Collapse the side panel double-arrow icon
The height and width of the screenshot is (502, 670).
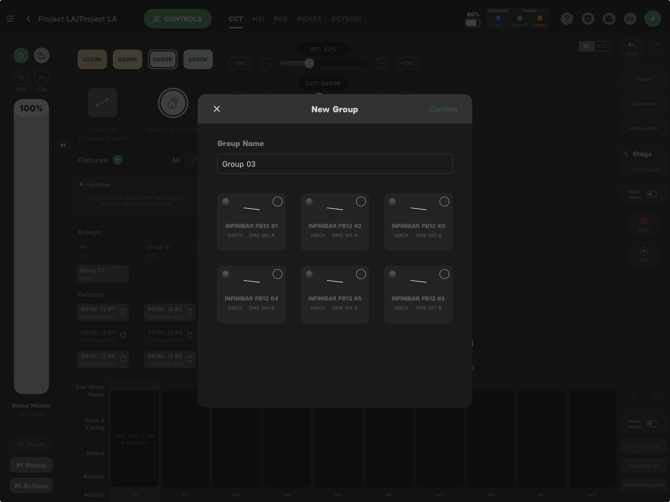click(63, 145)
